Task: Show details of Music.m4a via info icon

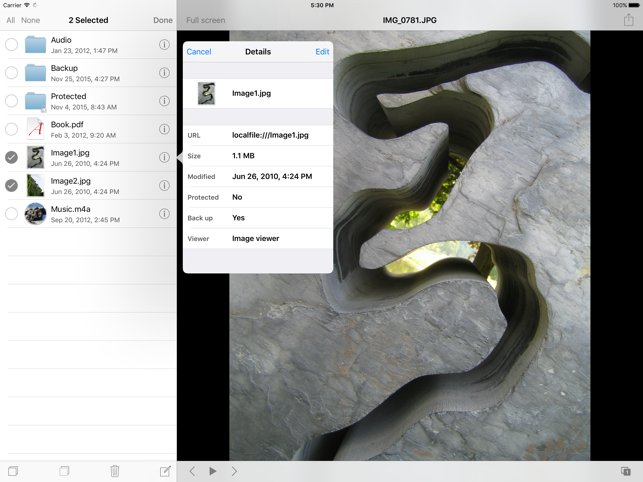Action: [164, 213]
